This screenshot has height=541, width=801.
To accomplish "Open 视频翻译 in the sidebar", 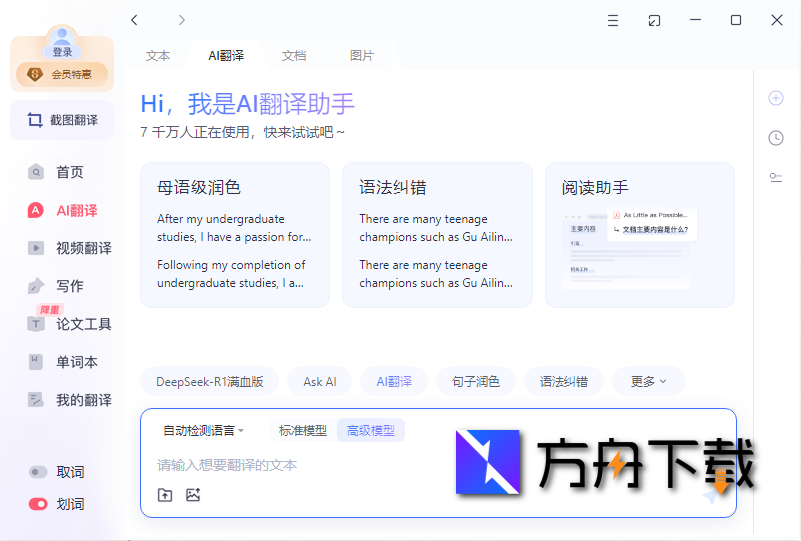I will click(x=69, y=248).
